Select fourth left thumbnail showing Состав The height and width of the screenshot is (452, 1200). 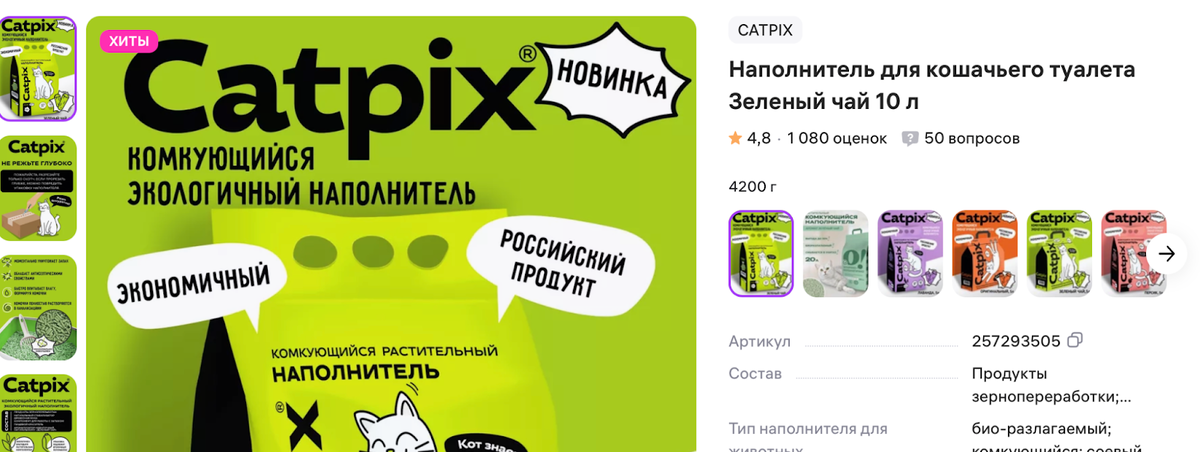click(x=38, y=413)
